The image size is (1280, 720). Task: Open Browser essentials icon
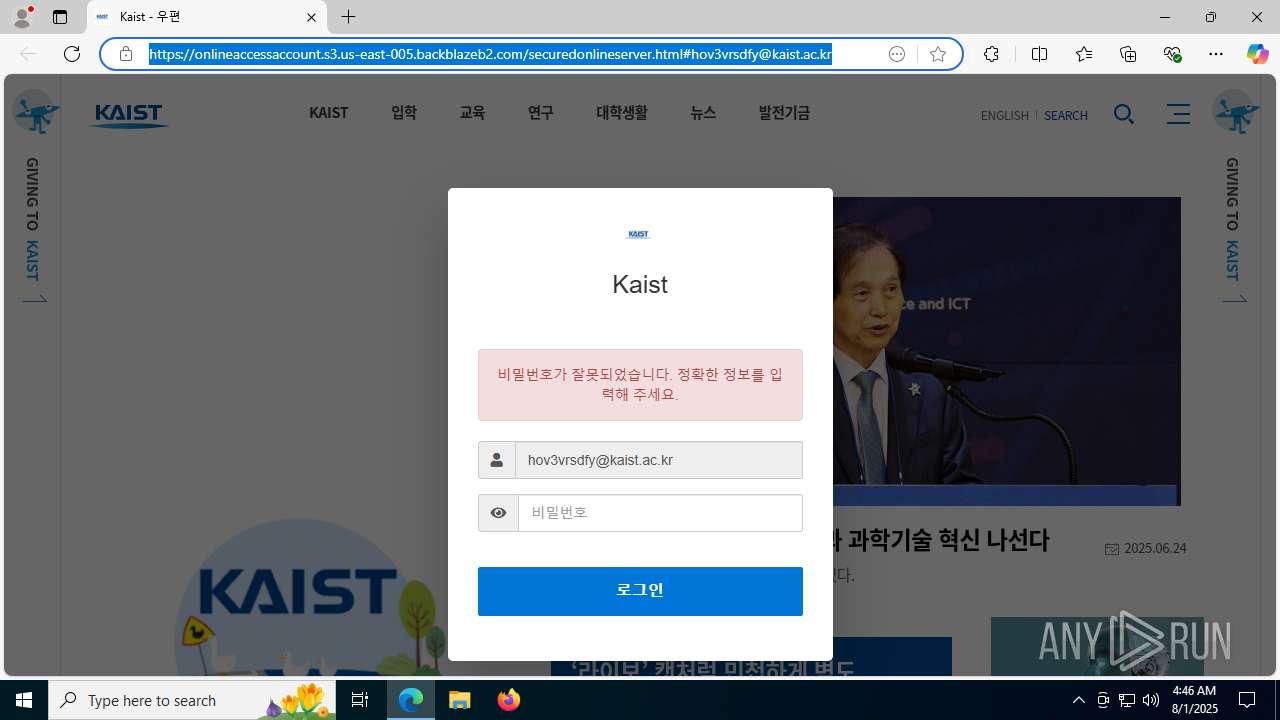pos(1172,54)
